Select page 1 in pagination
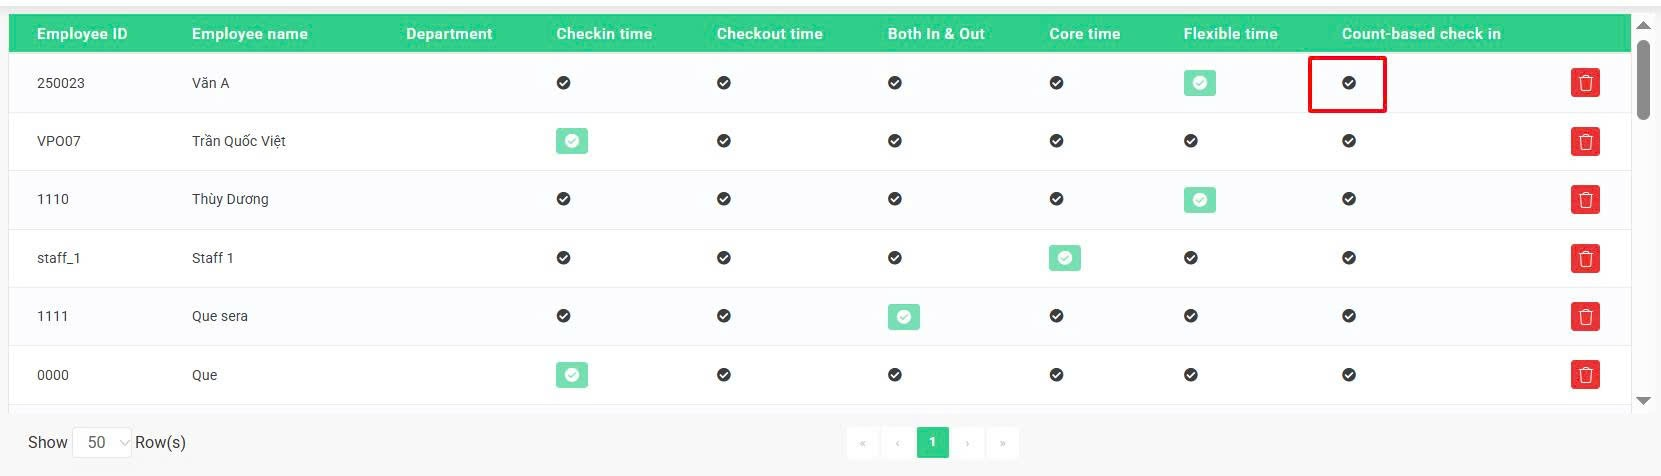The height and width of the screenshot is (476, 1661). click(932, 442)
